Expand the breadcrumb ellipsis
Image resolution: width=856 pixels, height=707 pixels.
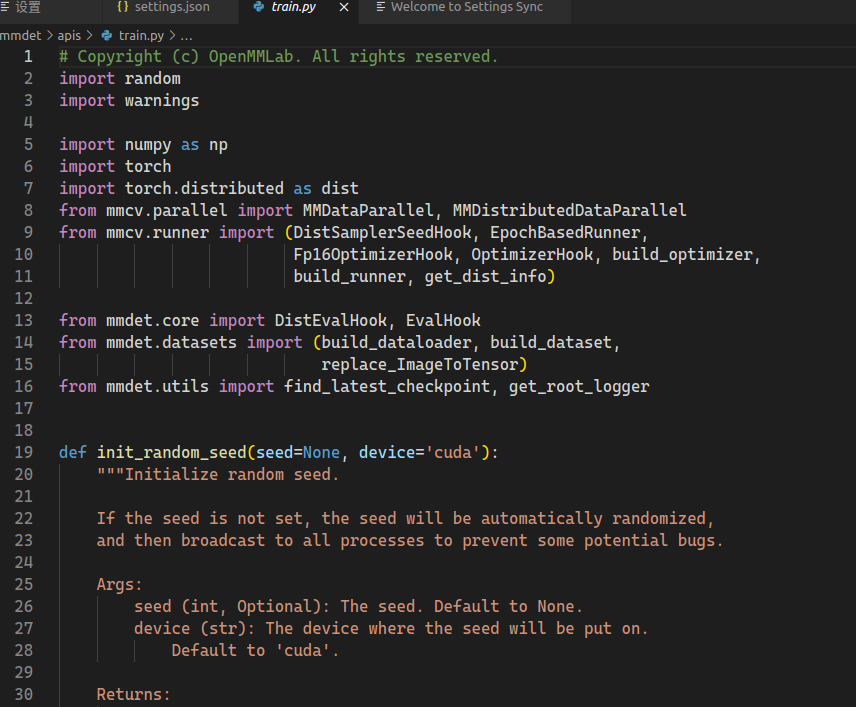coord(186,34)
